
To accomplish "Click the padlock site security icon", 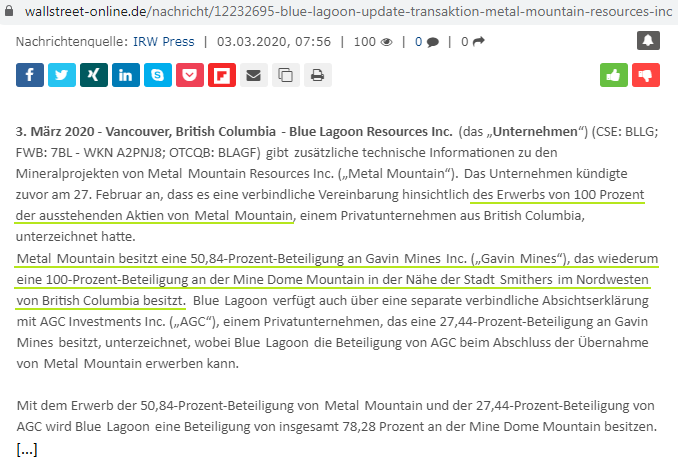I will point(8,10).
